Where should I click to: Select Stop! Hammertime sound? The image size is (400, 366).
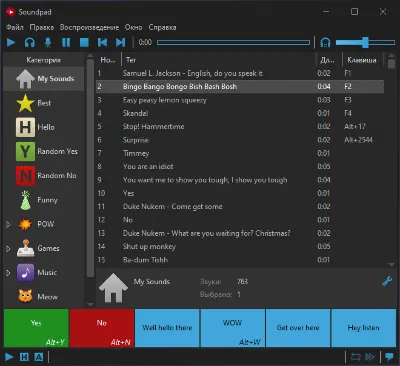[x=240, y=127]
